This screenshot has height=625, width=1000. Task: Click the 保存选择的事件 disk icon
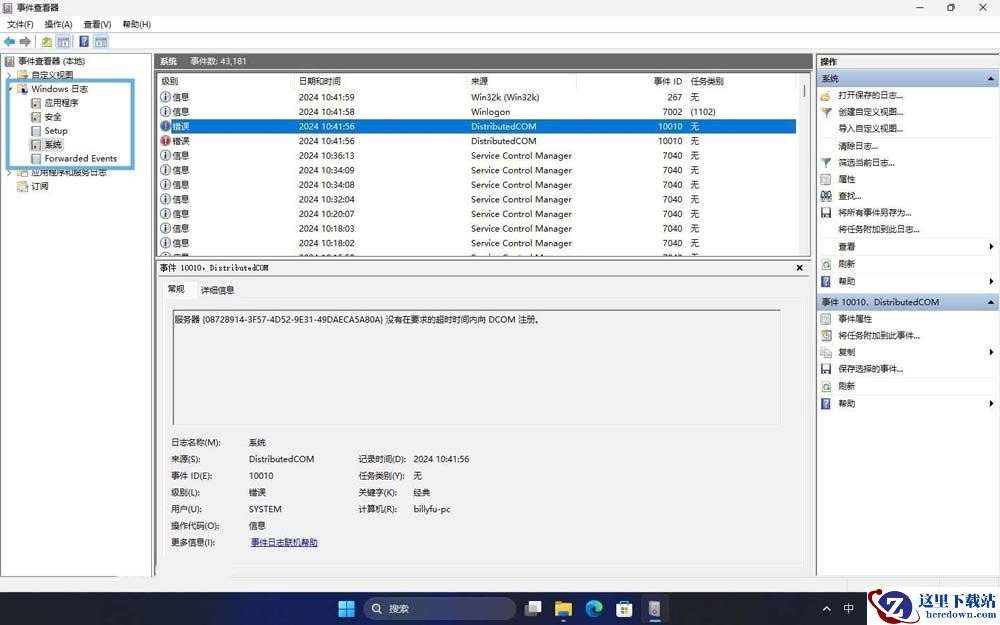[x=826, y=369]
